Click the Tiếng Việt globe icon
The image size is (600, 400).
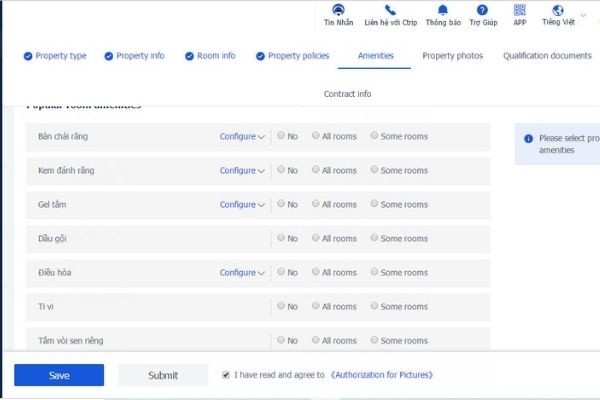point(558,10)
